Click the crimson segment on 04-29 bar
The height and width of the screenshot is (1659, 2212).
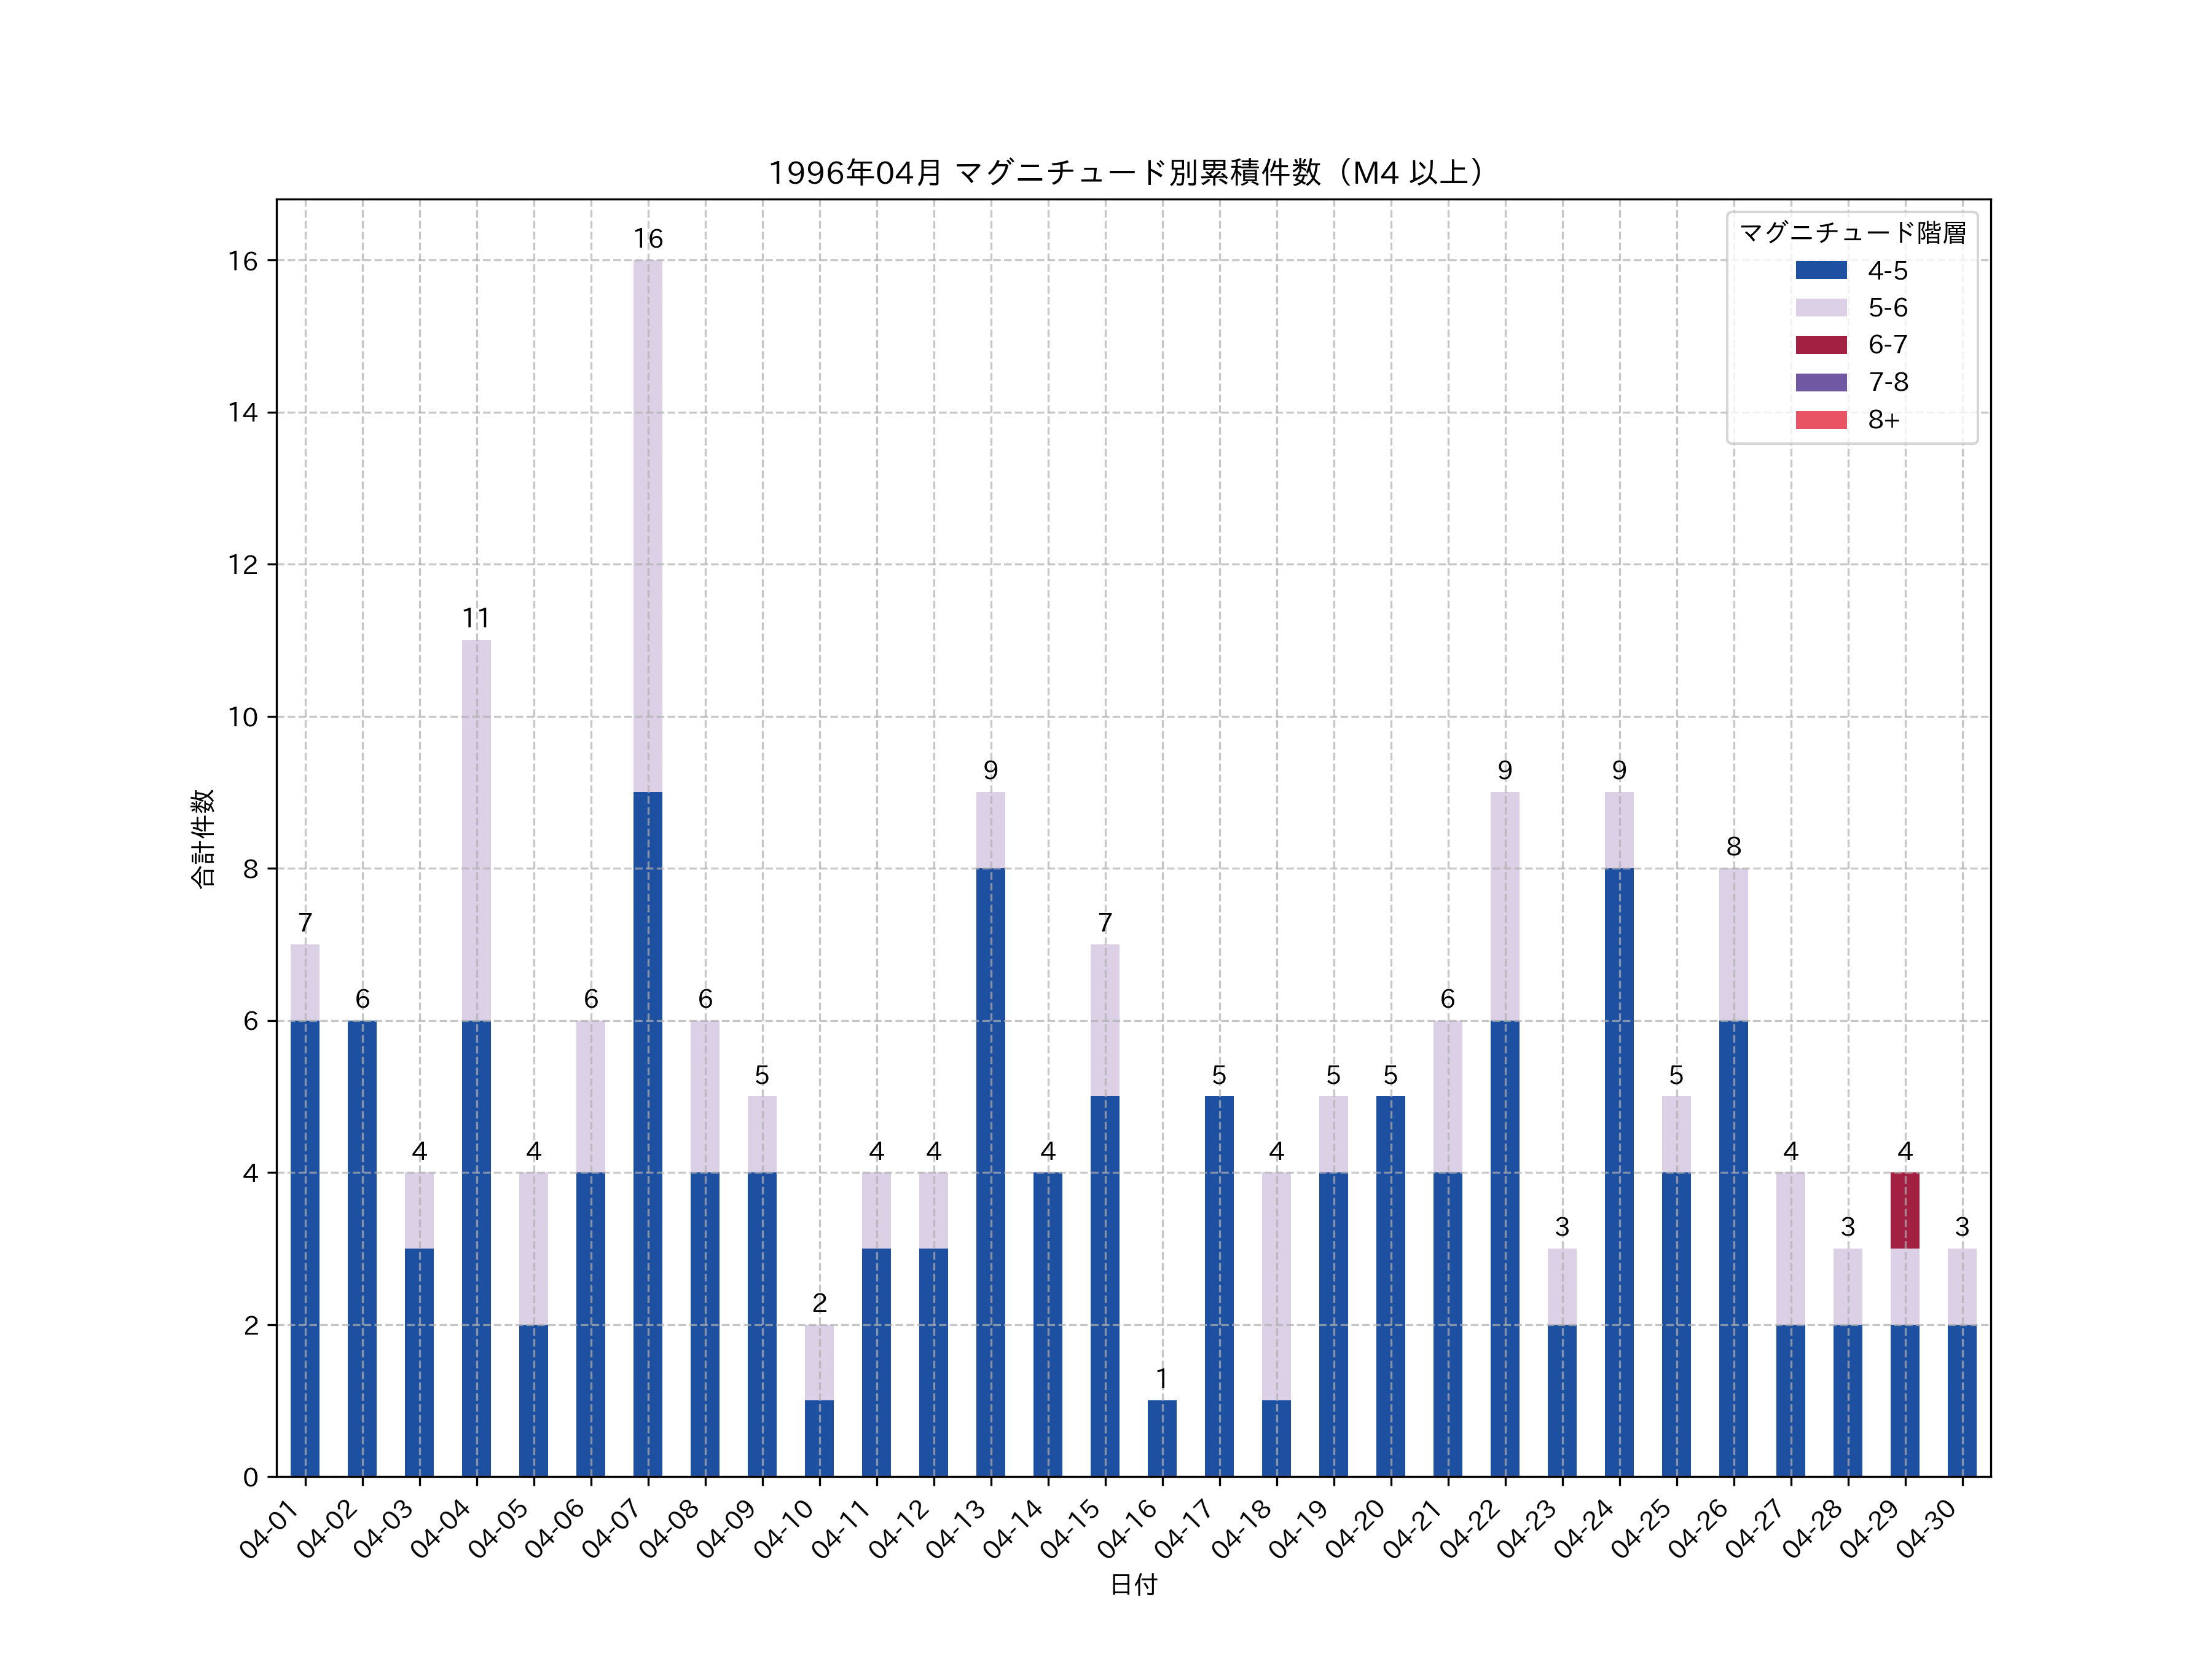pos(1904,1210)
